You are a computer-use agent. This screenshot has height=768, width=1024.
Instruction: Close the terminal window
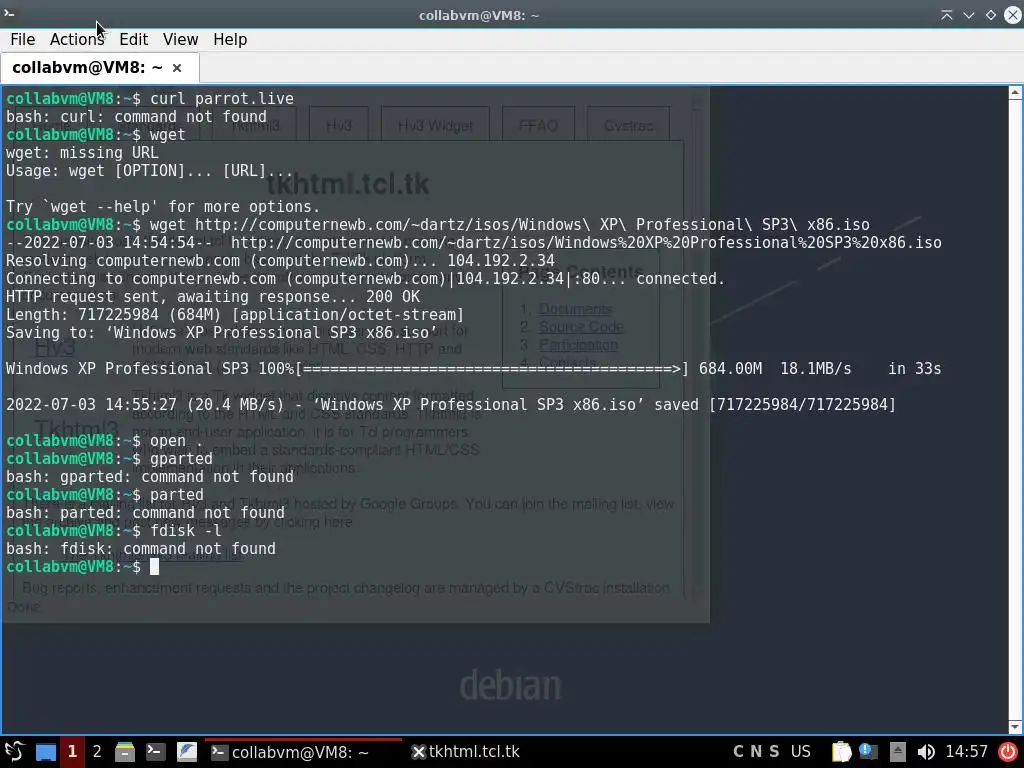point(1012,15)
